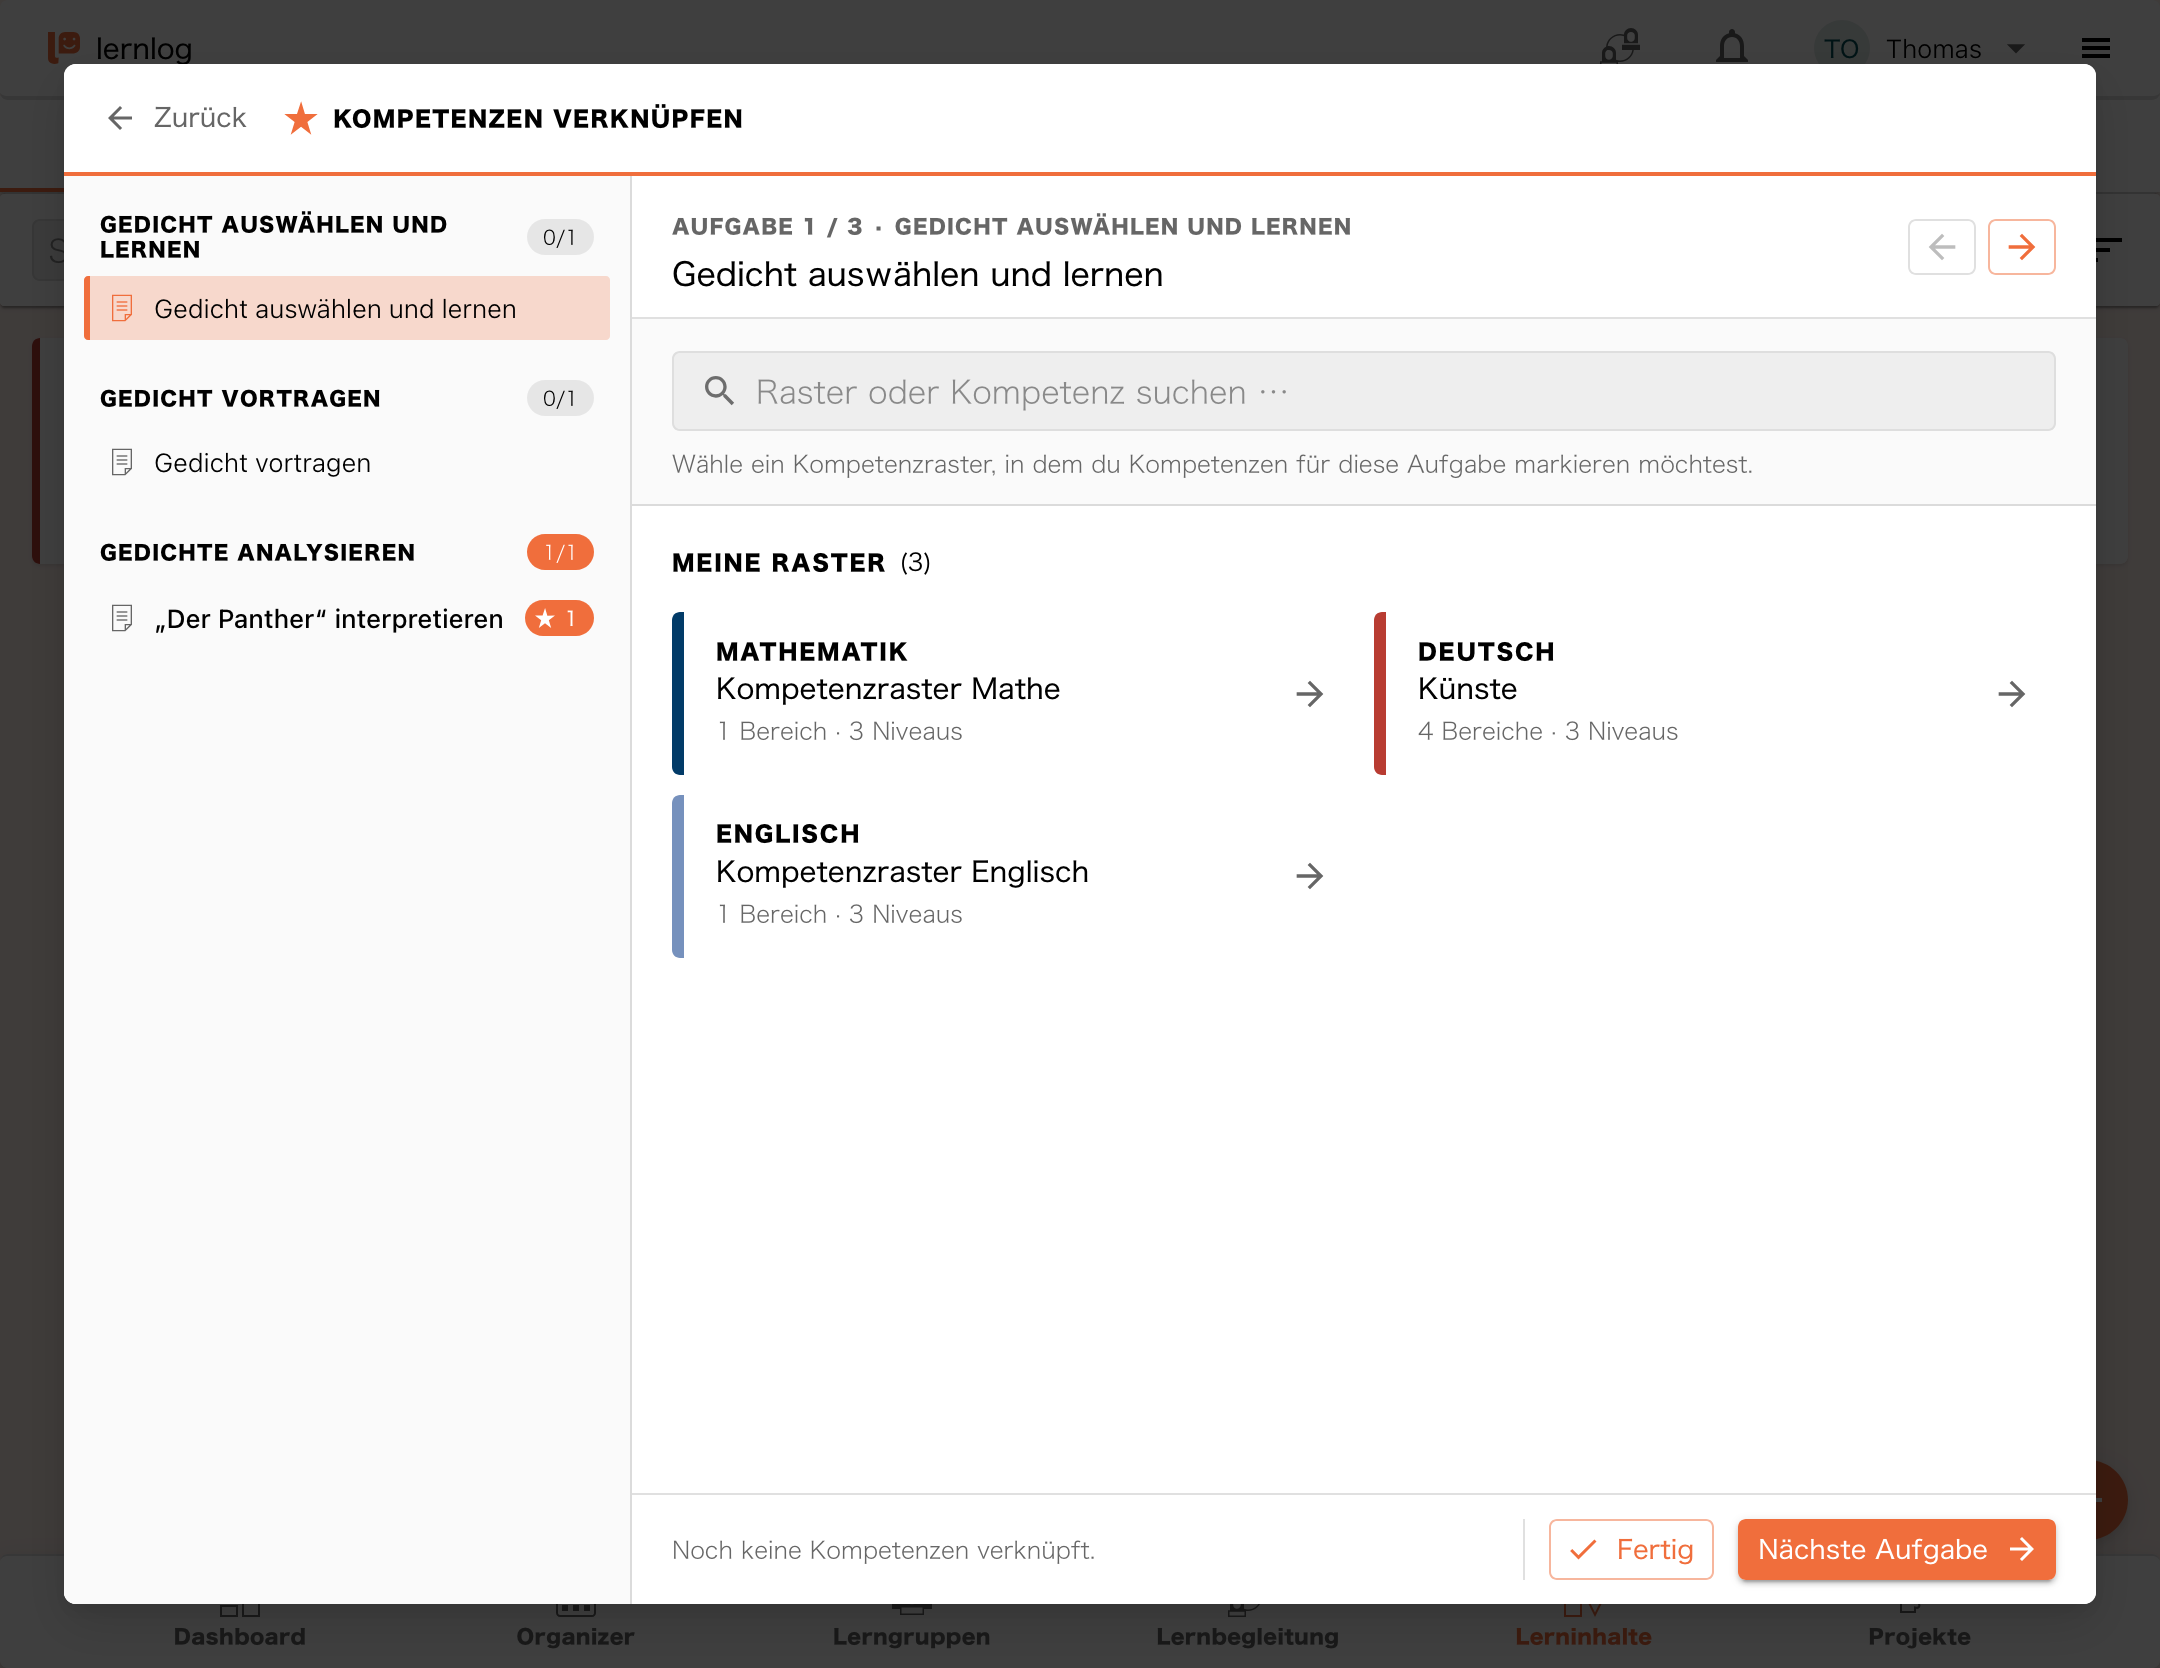
Task: Click the Gedicht vortragen section header
Action: 240,398
